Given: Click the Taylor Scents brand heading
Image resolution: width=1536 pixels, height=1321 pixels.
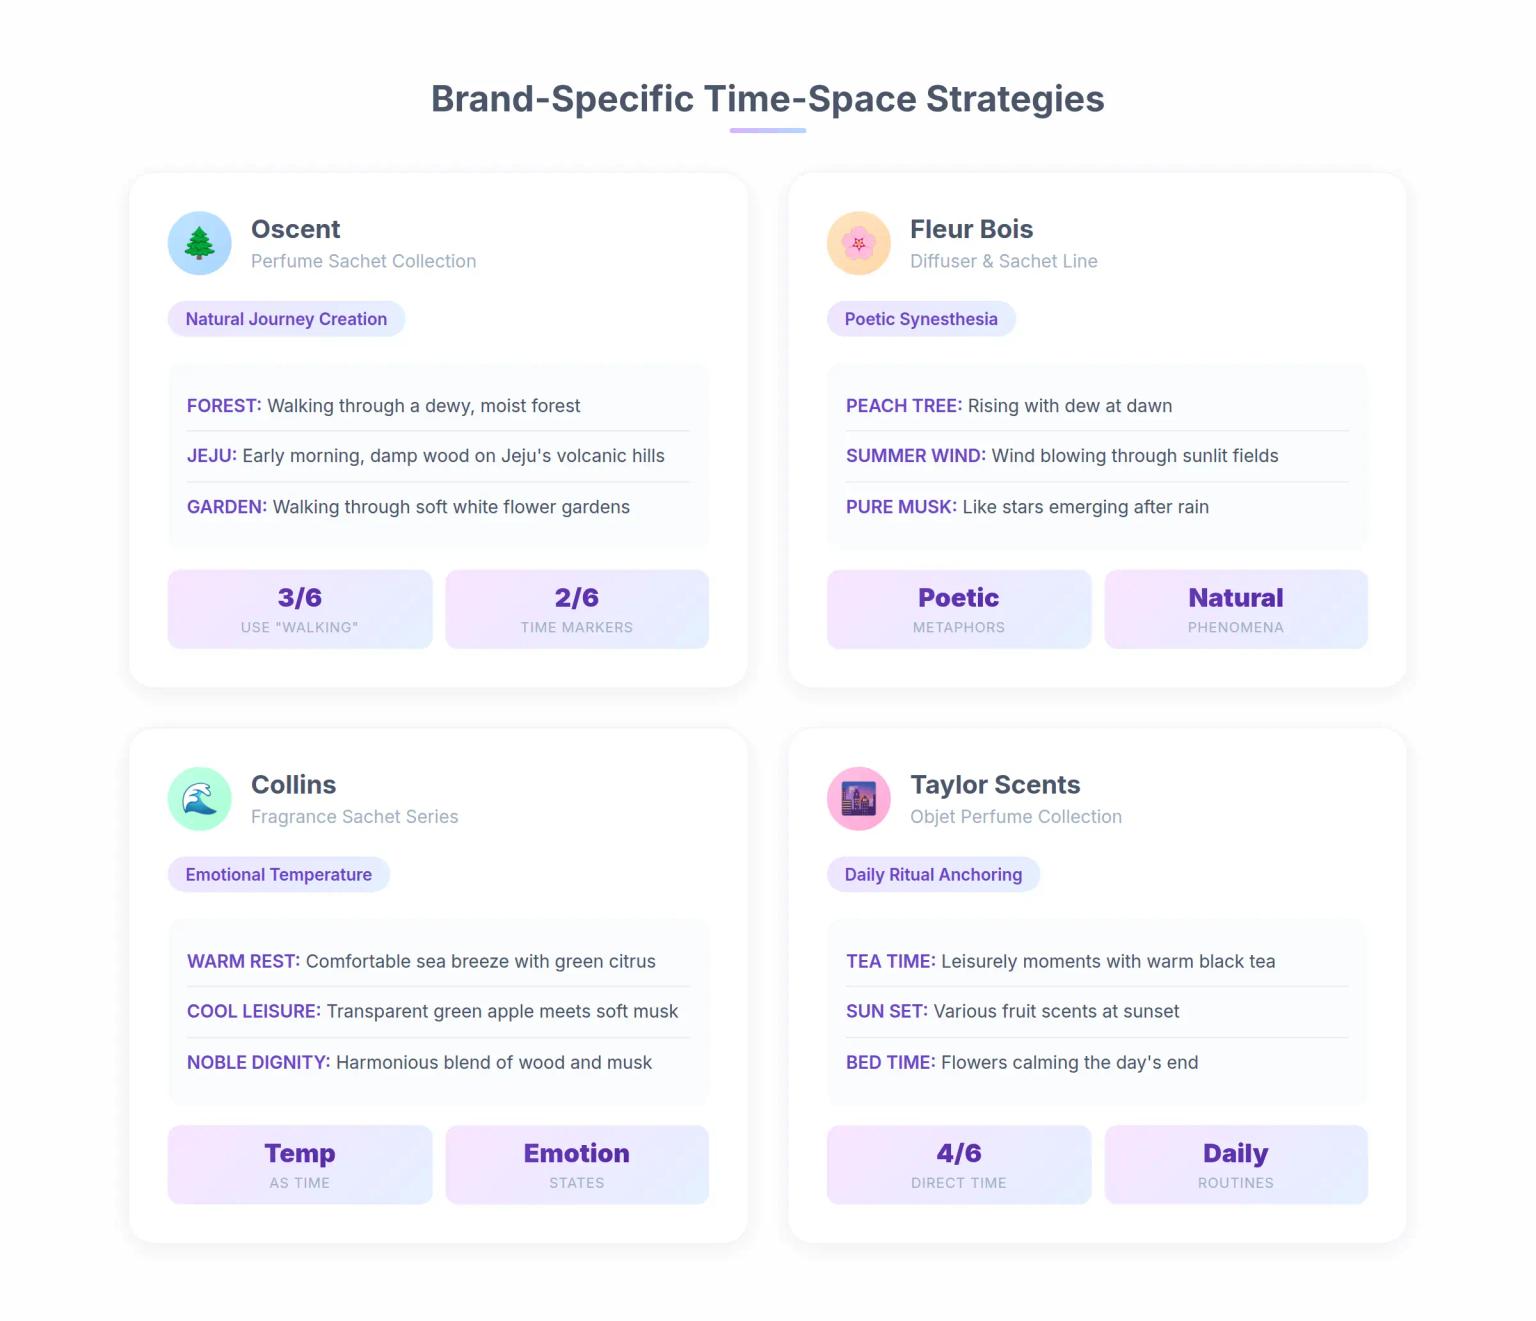Looking at the screenshot, I should 995,785.
